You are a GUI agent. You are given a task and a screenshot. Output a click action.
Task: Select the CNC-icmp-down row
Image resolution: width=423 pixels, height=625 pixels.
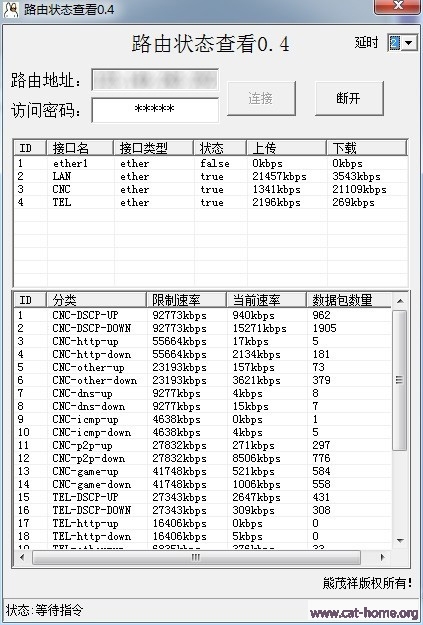pyautogui.click(x=203, y=432)
